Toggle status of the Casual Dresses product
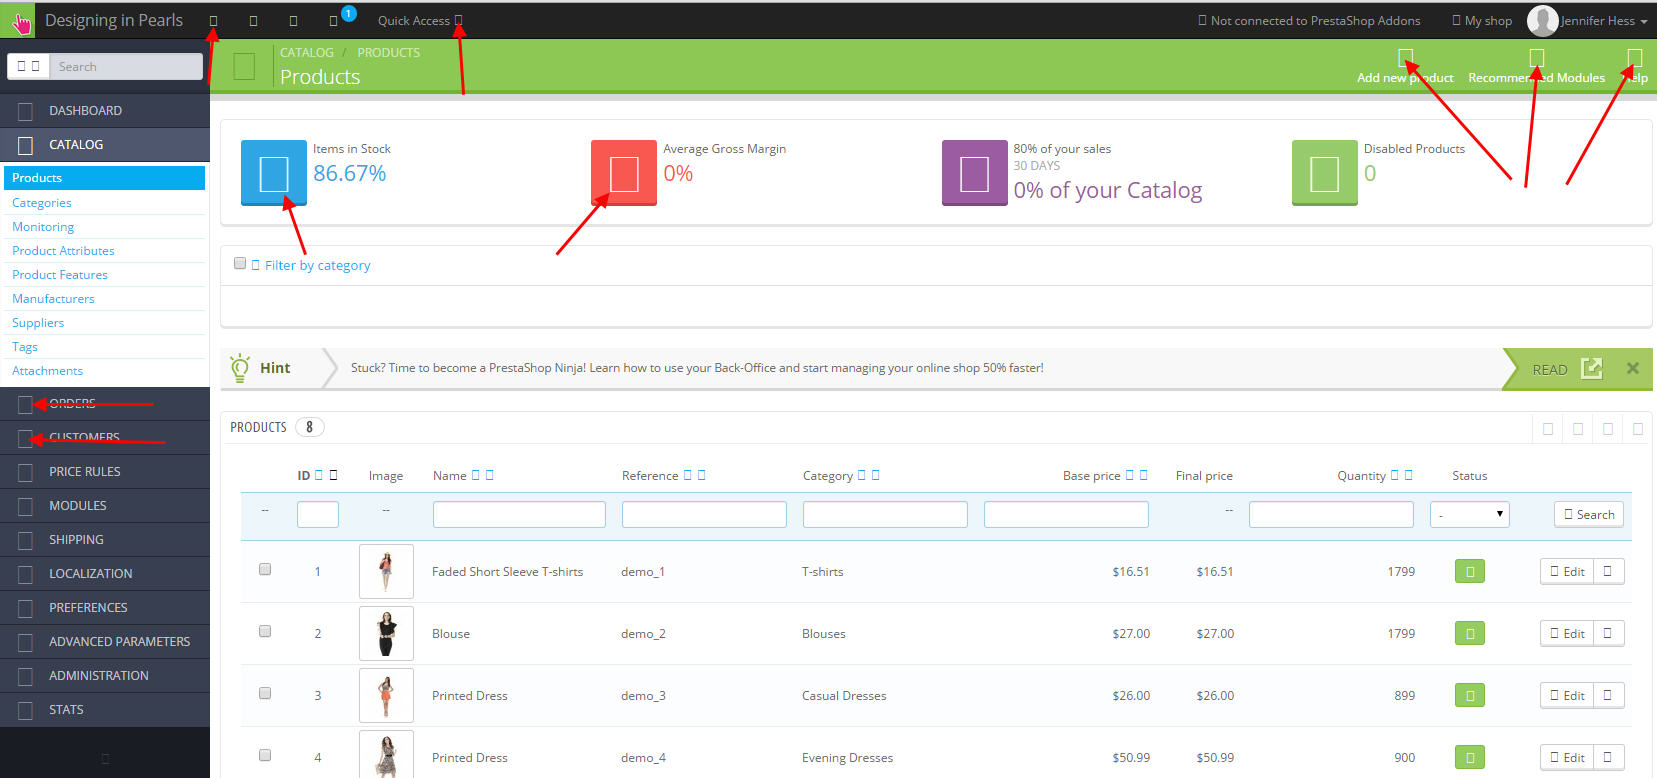 (1470, 696)
